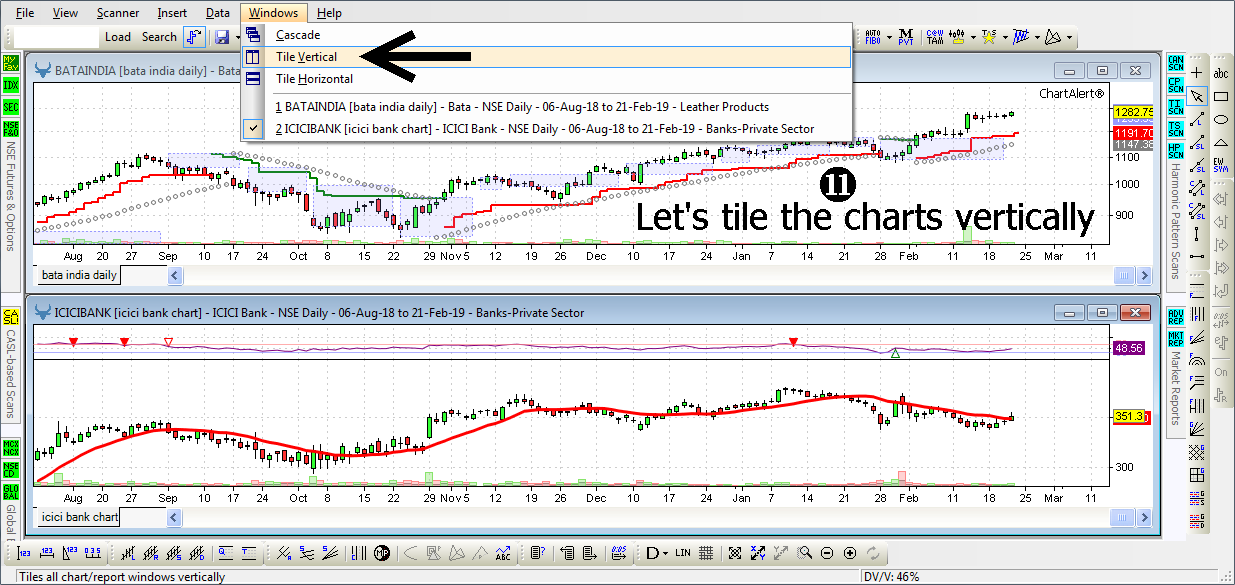Click the GLOBAL markets icon
Viewport: 1235px width, 585px height.
[x=11, y=491]
